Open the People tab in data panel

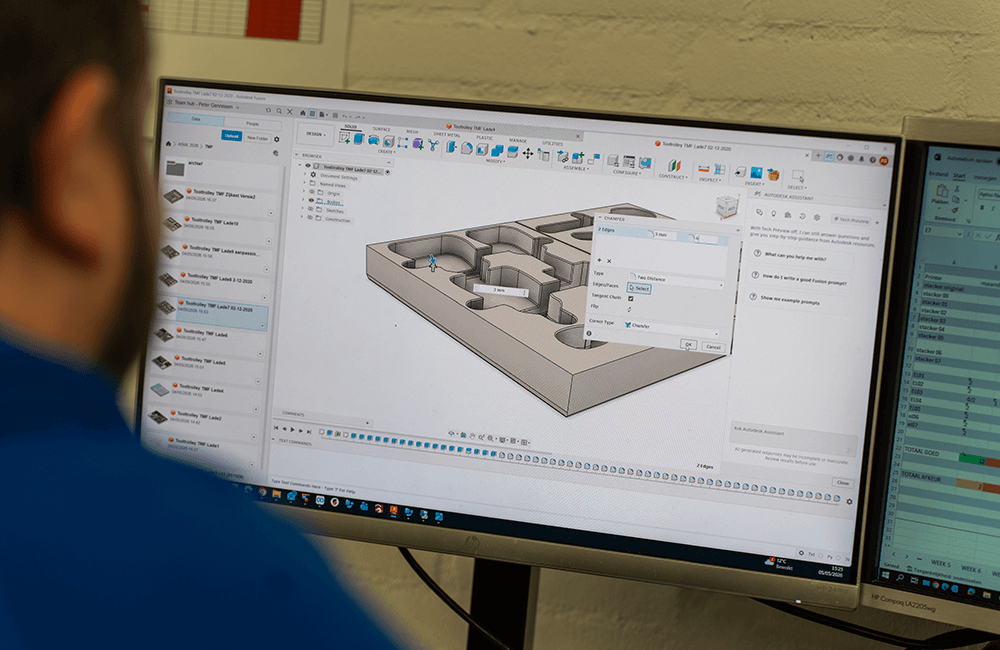[x=253, y=123]
